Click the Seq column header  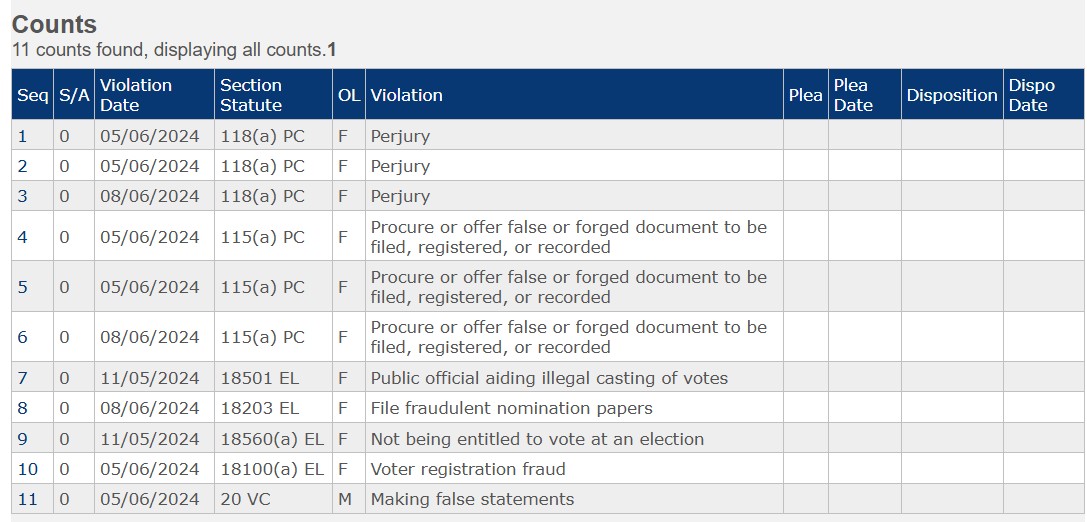[x=33, y=95]
